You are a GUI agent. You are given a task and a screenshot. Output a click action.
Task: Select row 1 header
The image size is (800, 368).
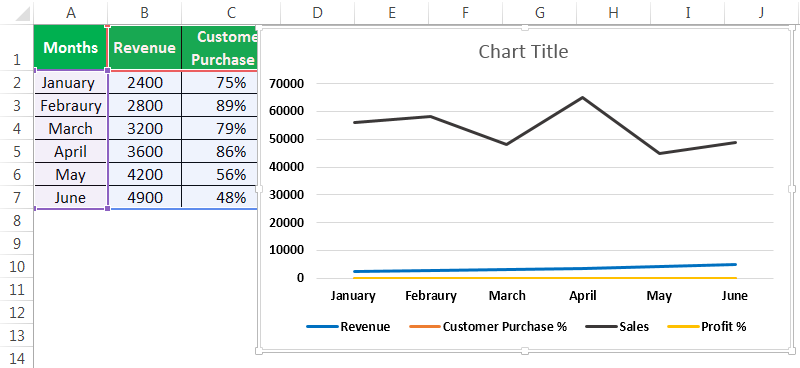click(x=16, y=47)
